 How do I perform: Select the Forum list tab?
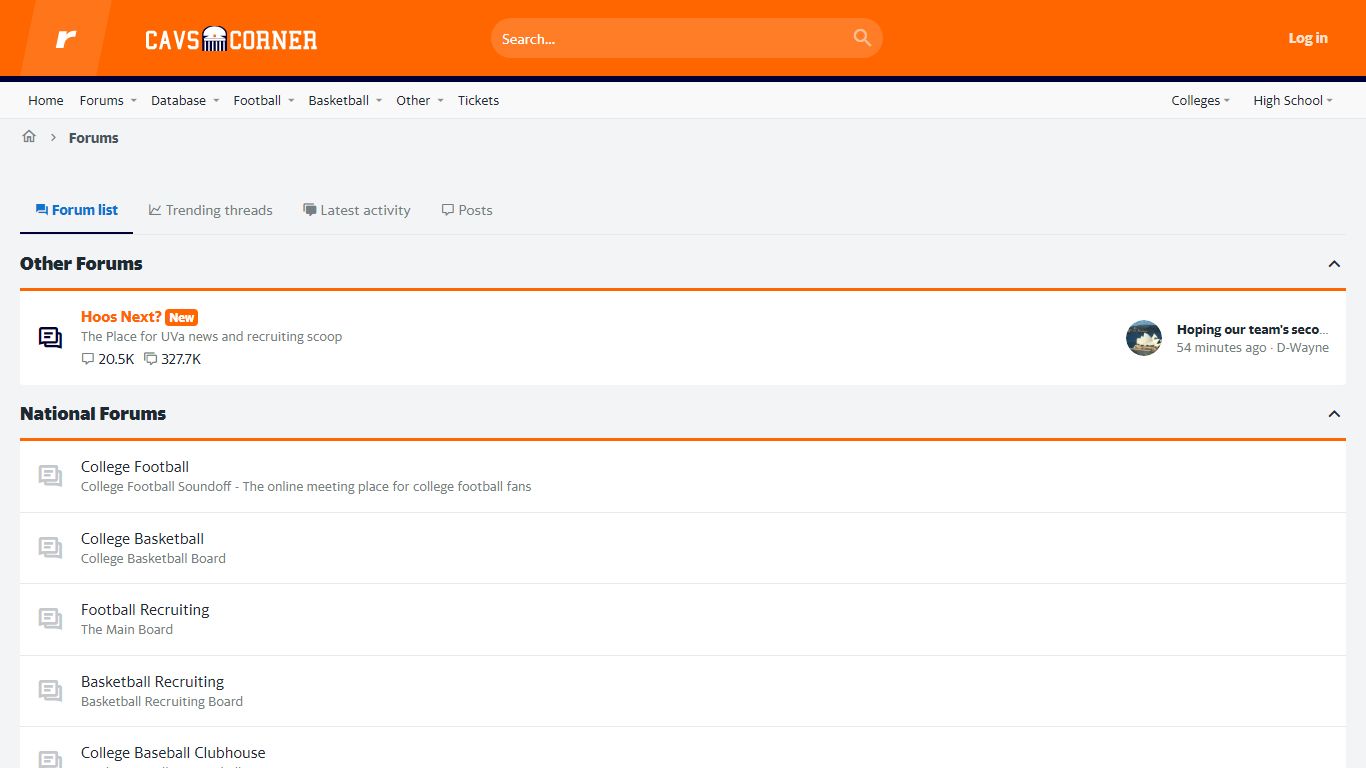[x=77, y=210]
